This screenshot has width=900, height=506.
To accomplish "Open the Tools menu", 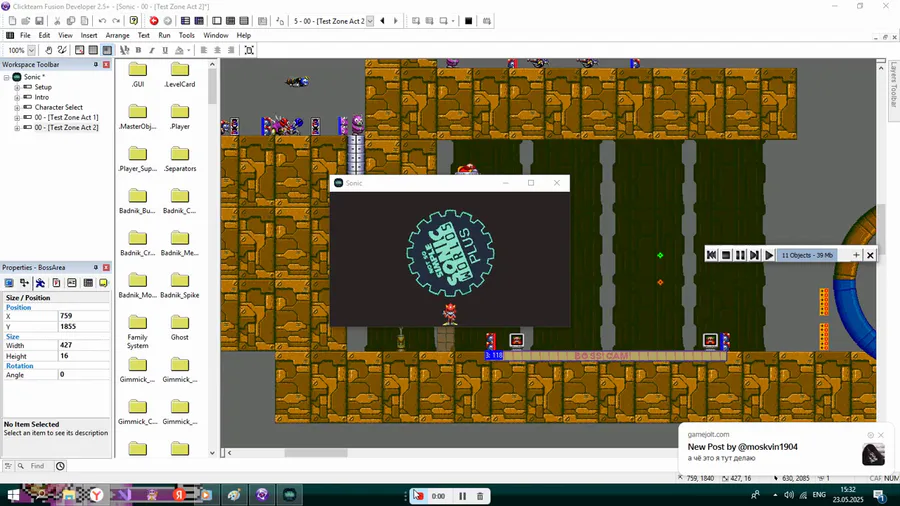I will [x=187, y=36].
